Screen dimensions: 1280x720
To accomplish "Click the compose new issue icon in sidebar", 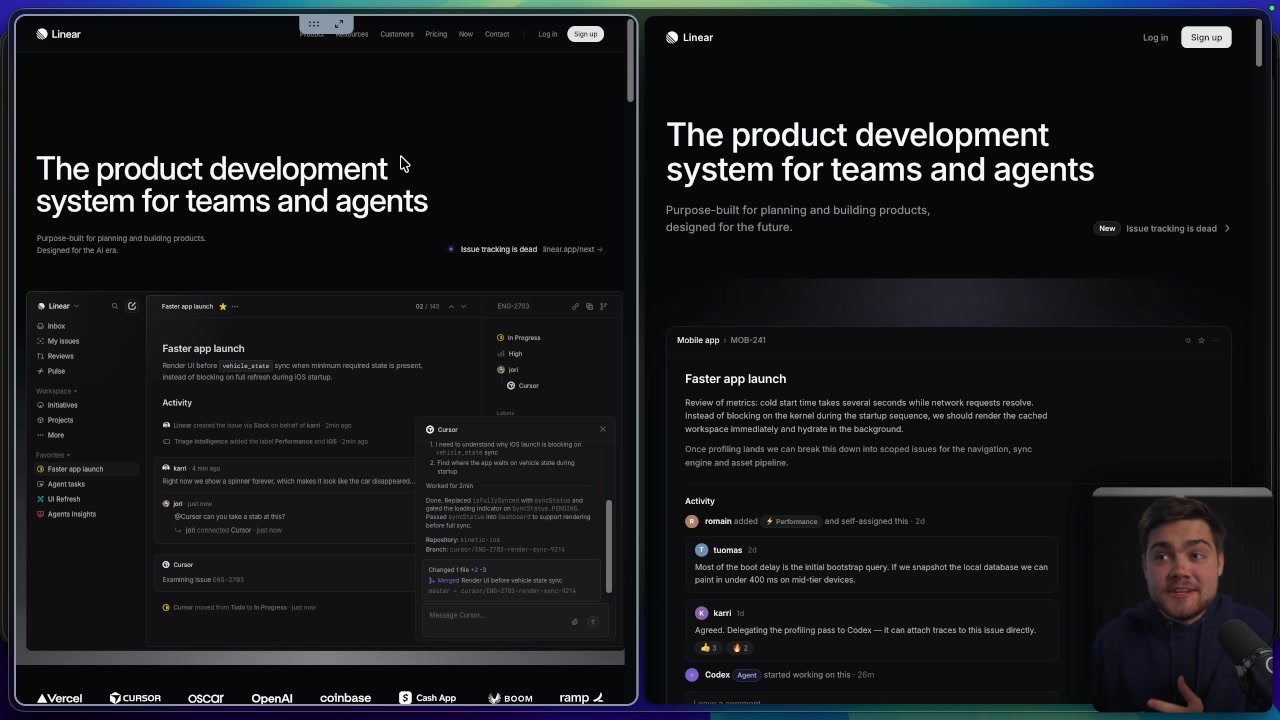I will click(x=131, y=306).
